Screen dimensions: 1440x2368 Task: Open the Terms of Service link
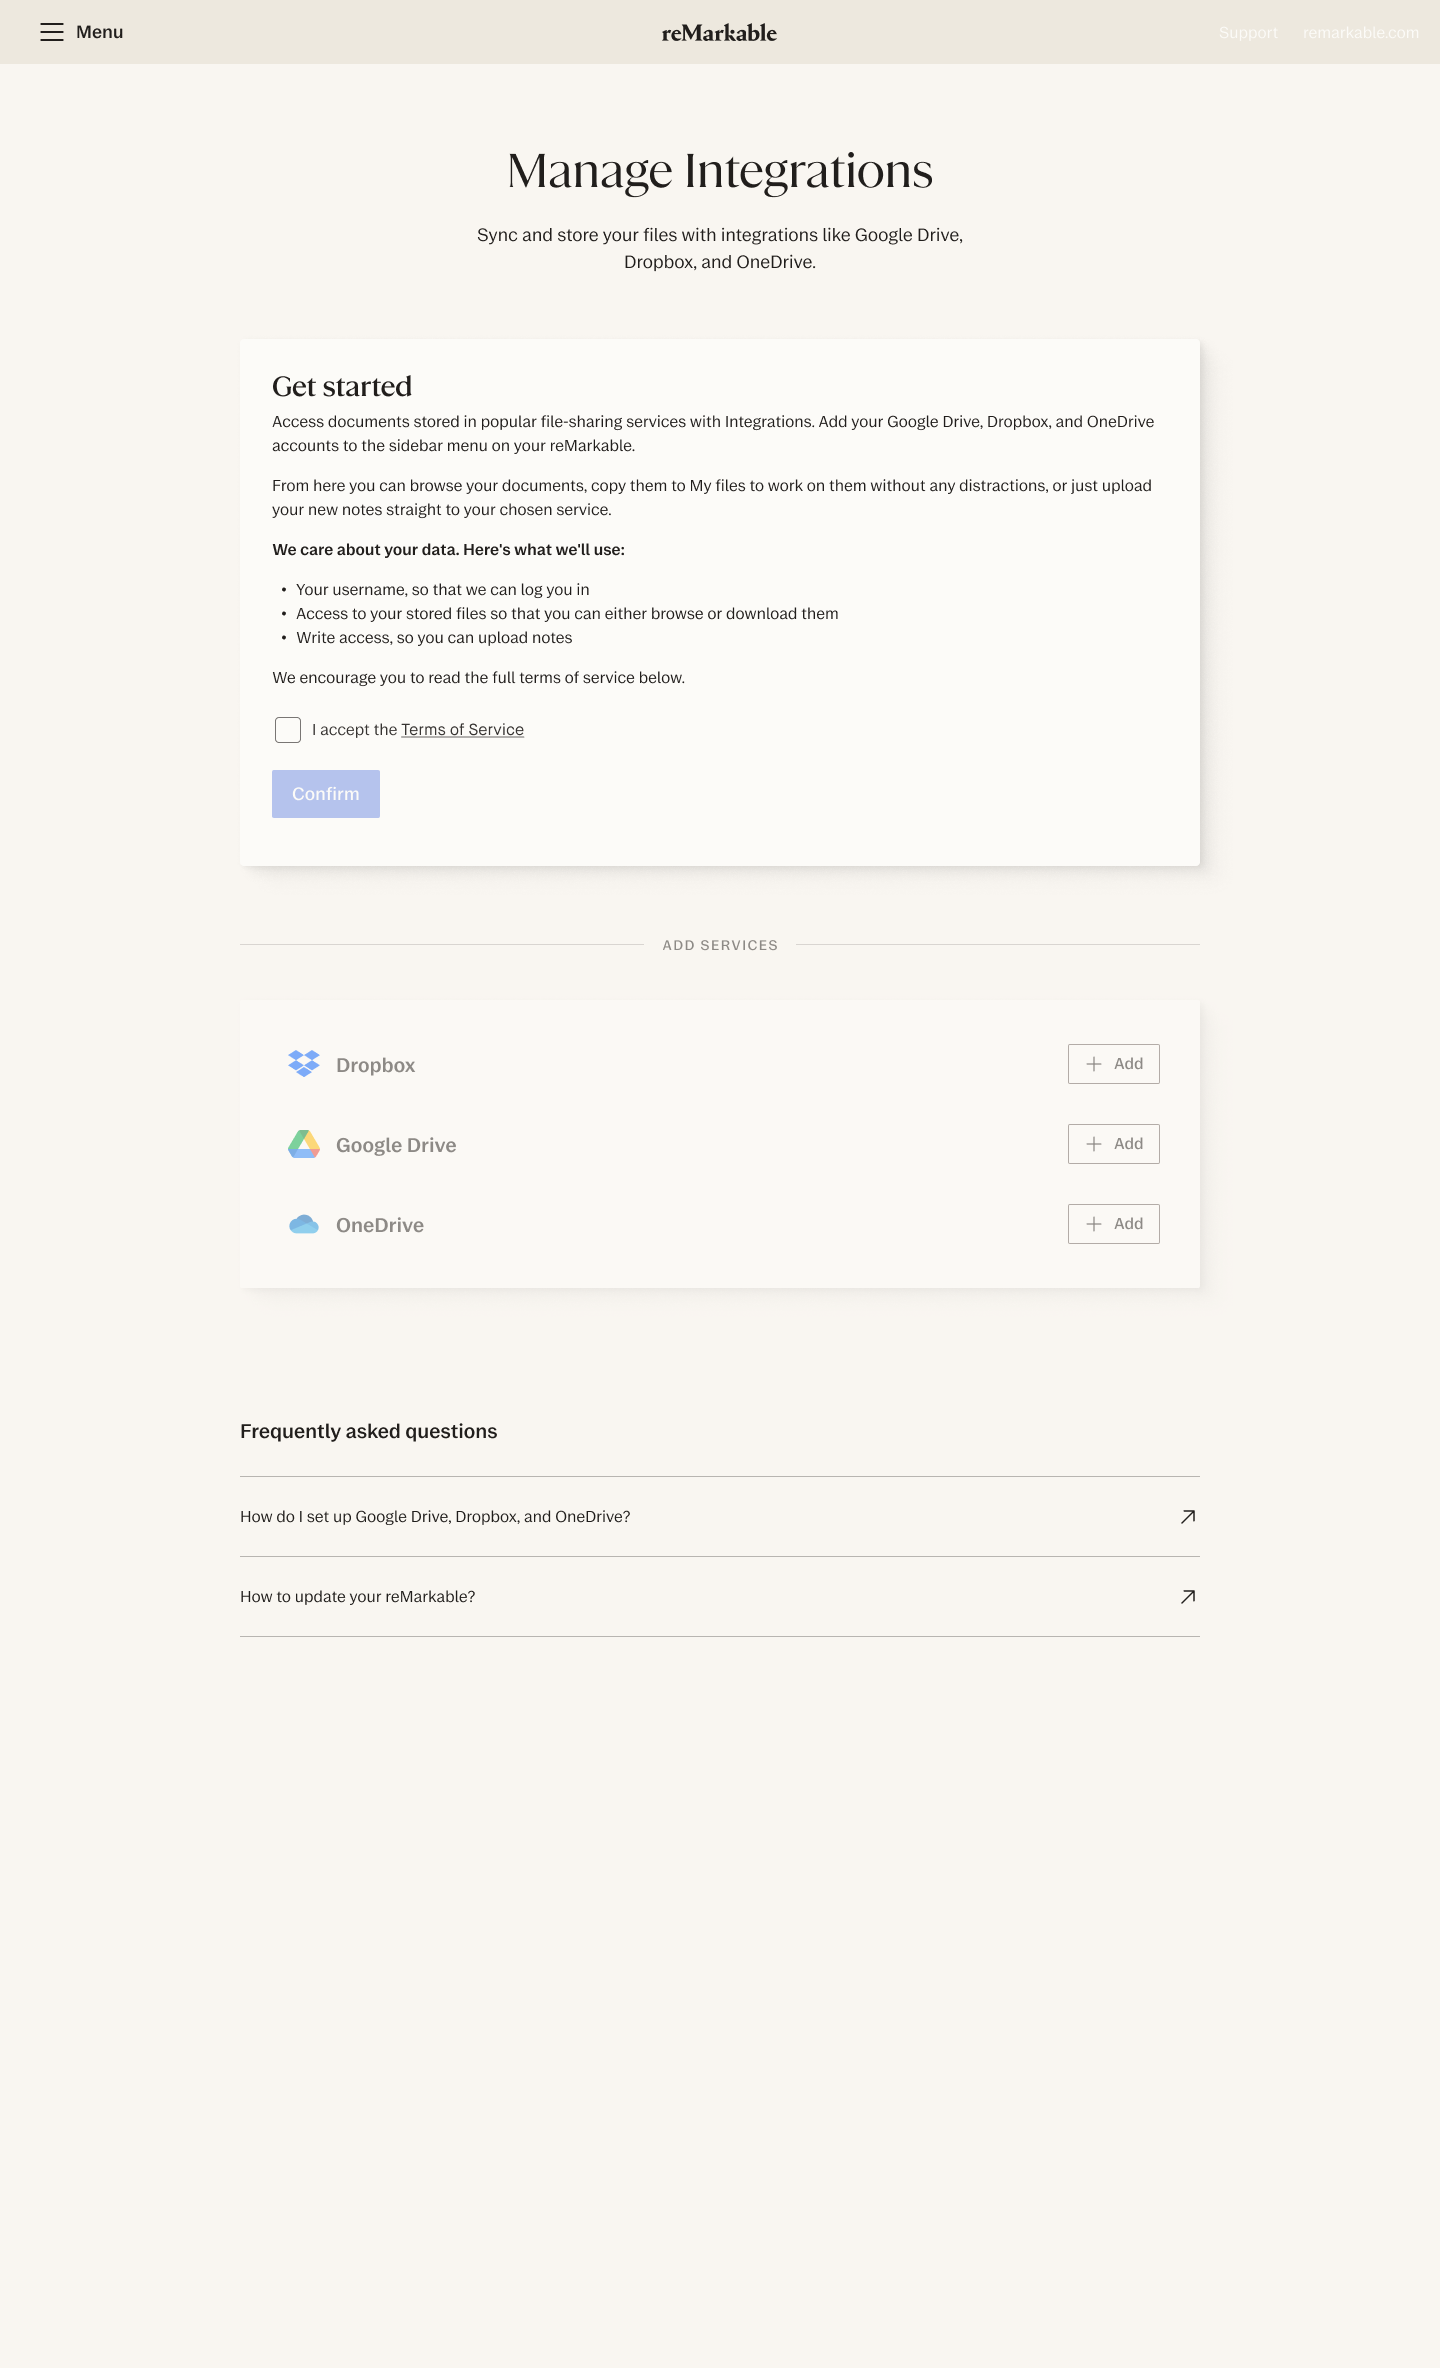462,729
